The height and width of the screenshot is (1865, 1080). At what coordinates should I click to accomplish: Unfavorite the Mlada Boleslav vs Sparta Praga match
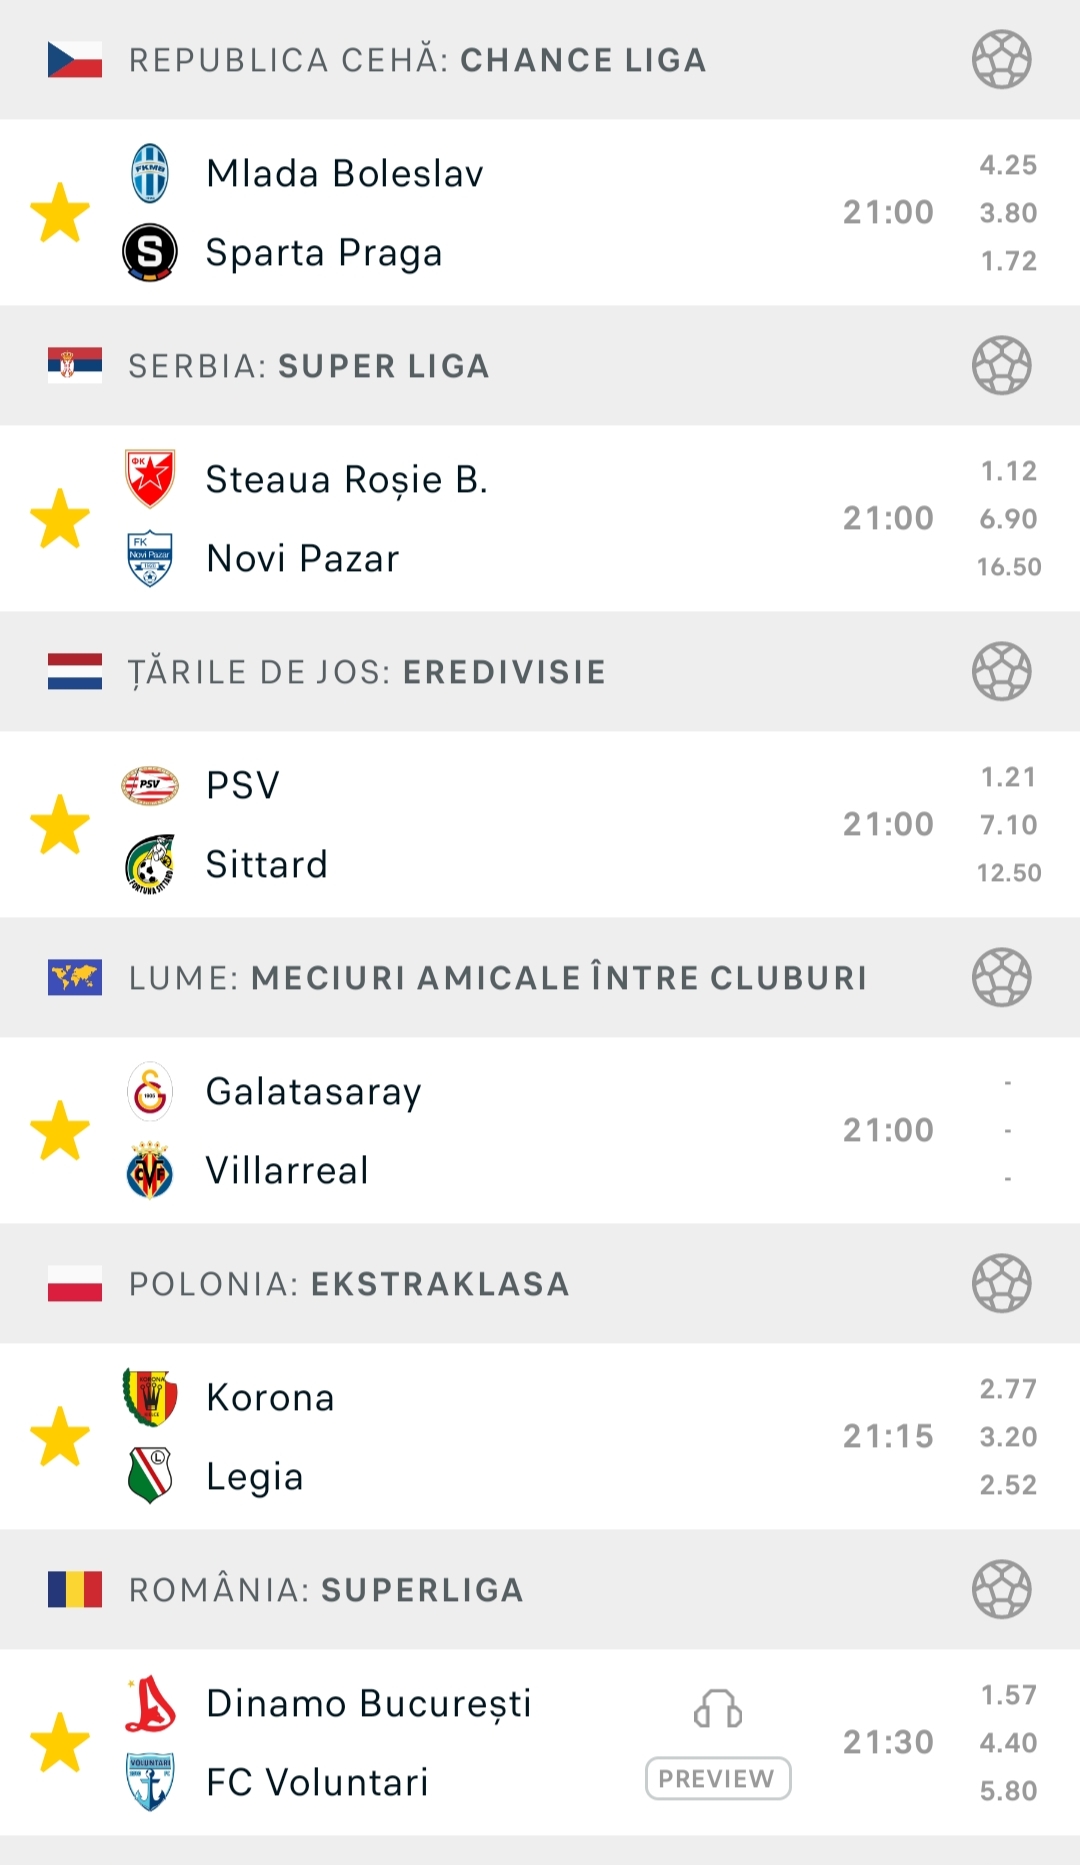60,213
